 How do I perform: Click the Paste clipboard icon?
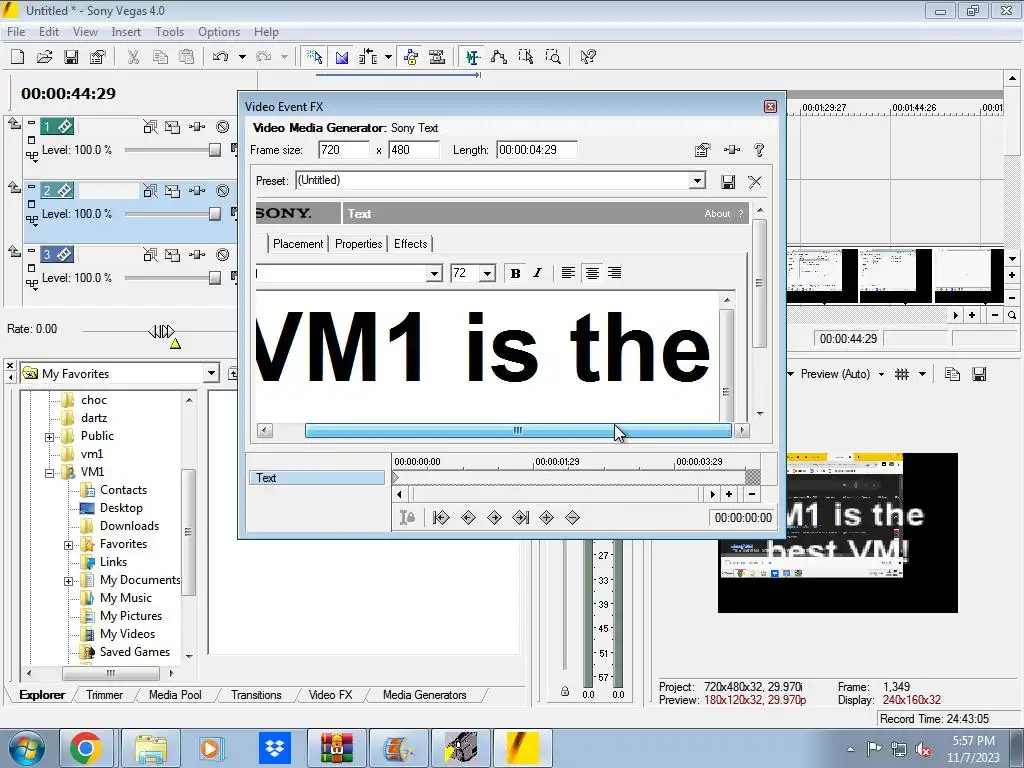[187, 57]
